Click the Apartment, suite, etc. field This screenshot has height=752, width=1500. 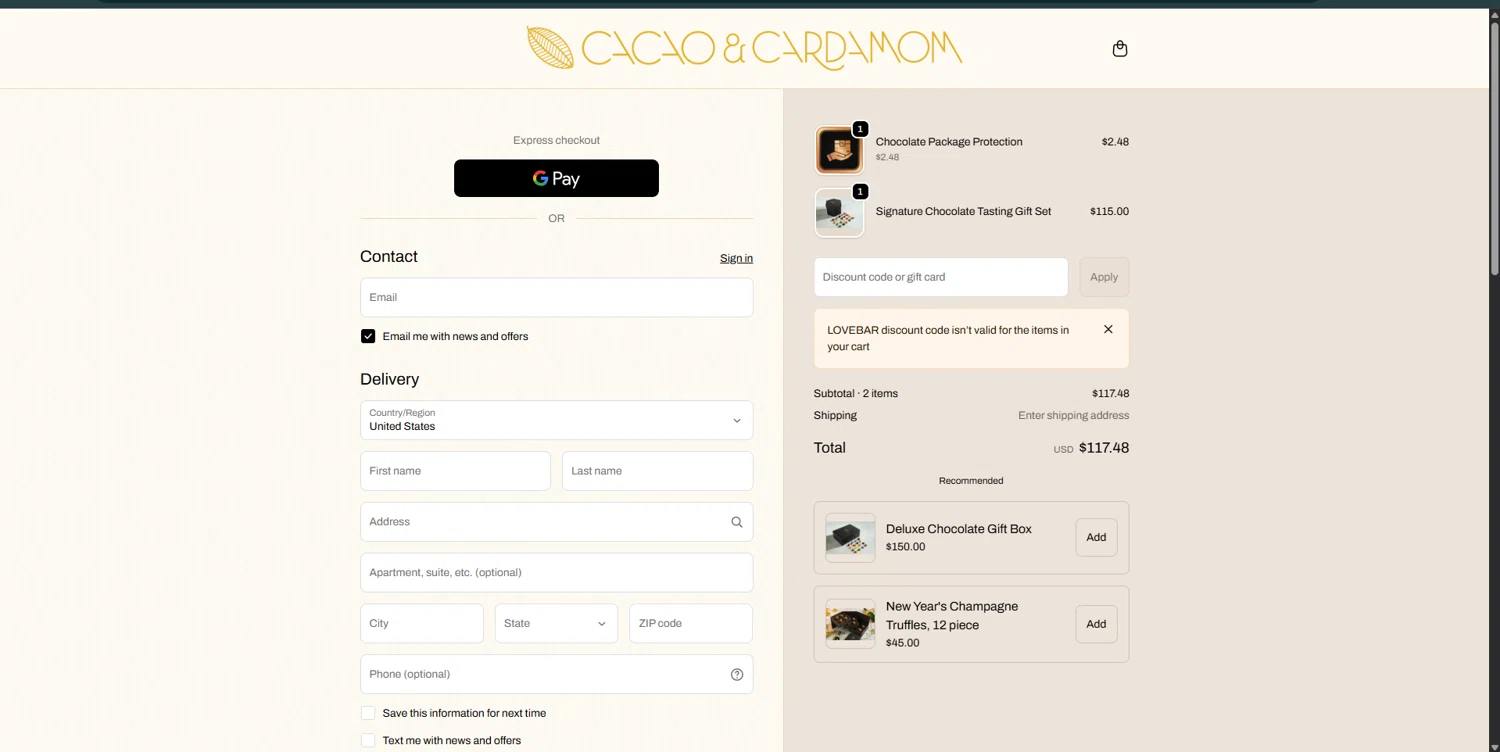tap(556, 573)
